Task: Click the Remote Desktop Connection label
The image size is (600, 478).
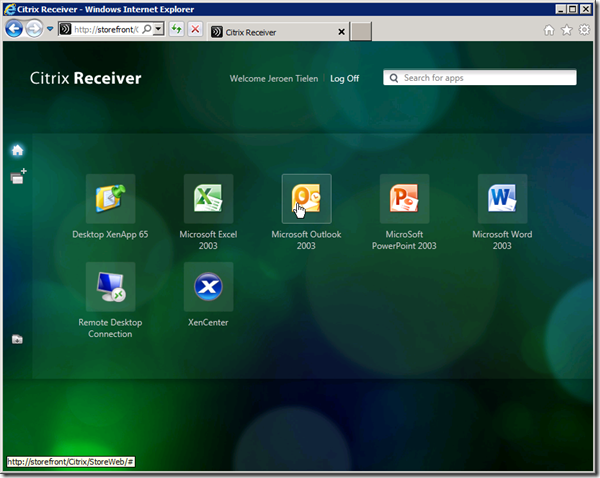Action: (x=110, y=328)
